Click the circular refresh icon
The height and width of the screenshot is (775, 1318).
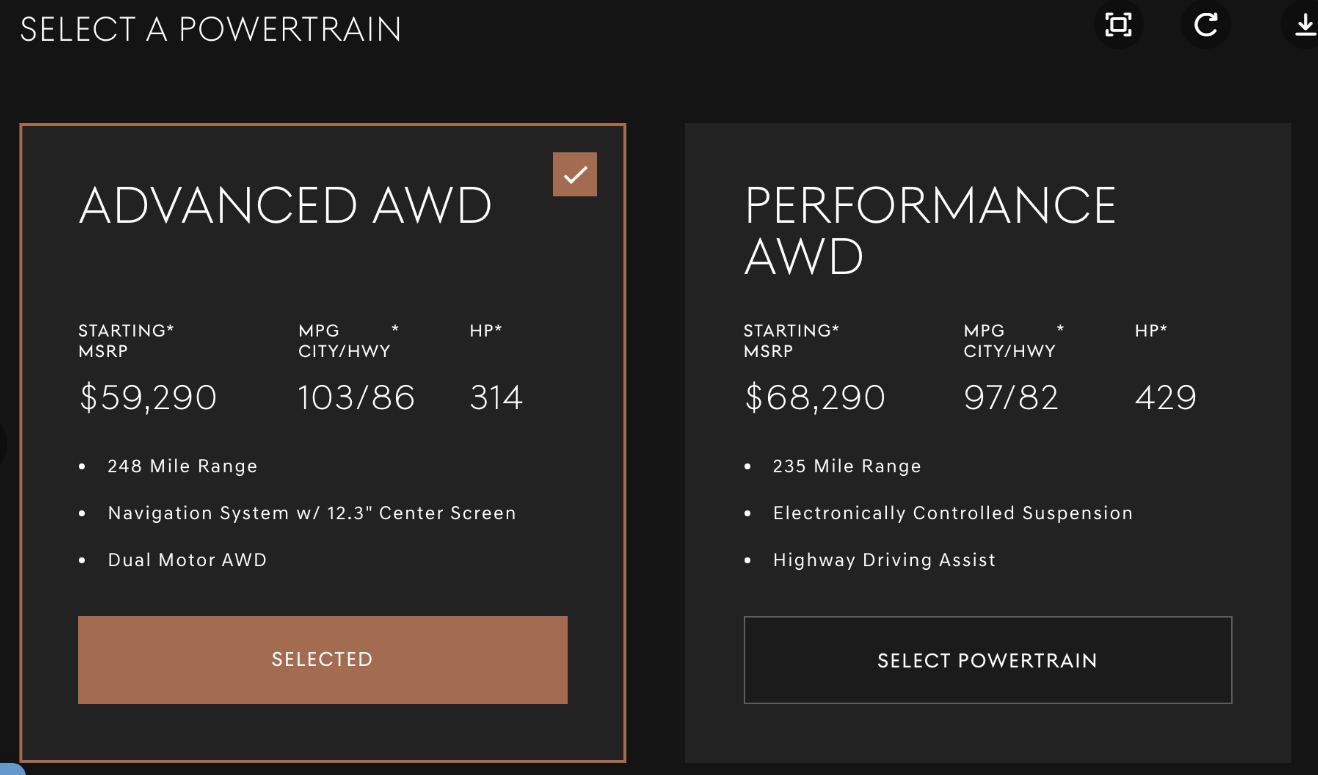point(1206,25)
